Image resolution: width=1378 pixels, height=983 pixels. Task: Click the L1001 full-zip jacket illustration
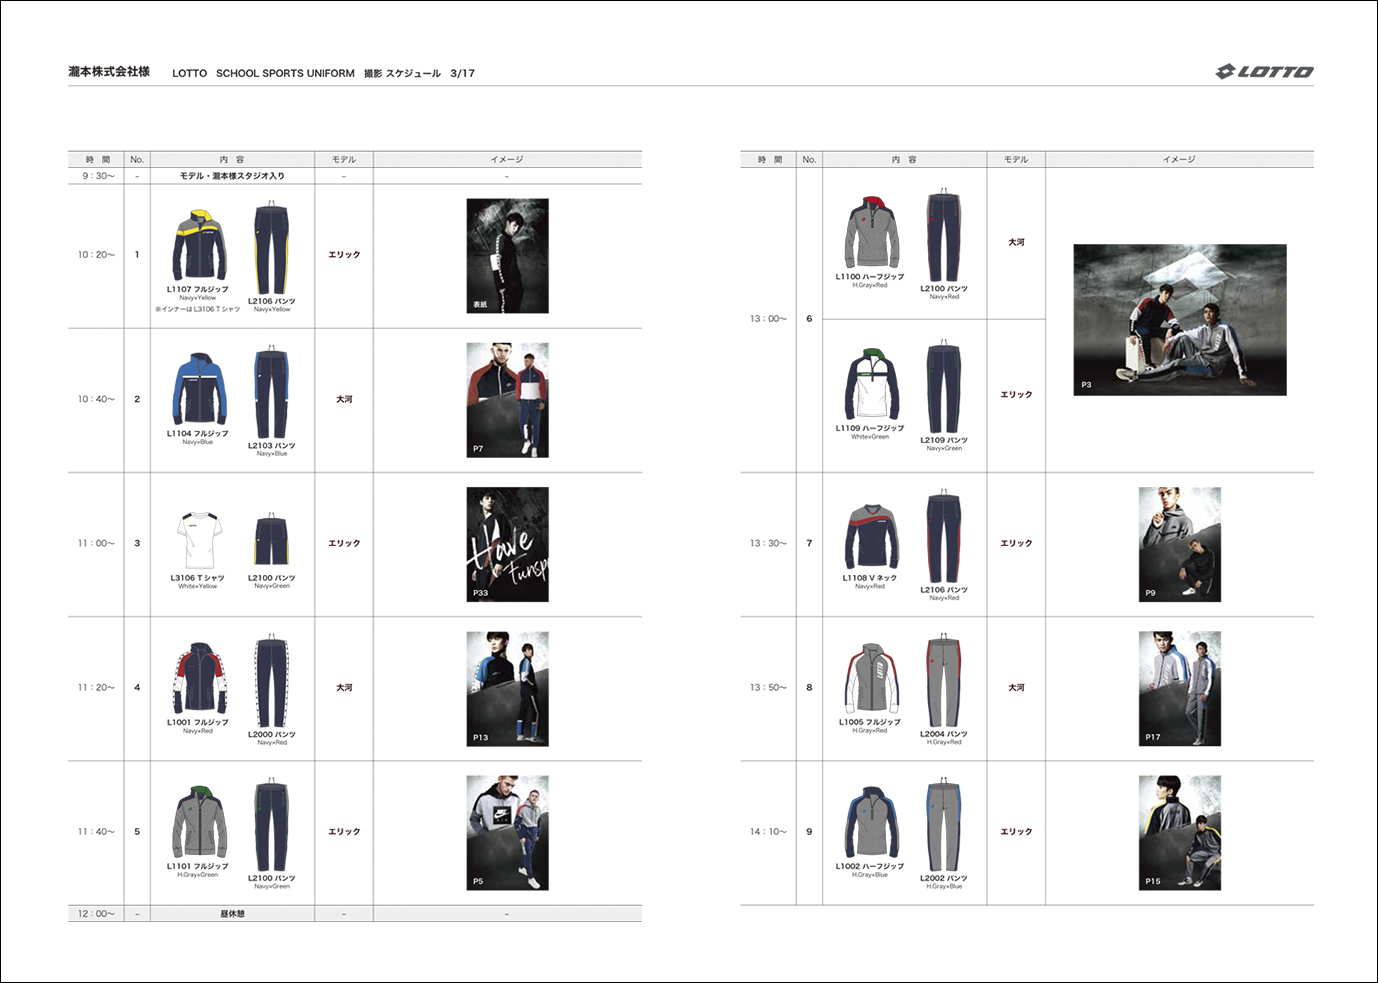pyautogui.click(x=199, y=678)
